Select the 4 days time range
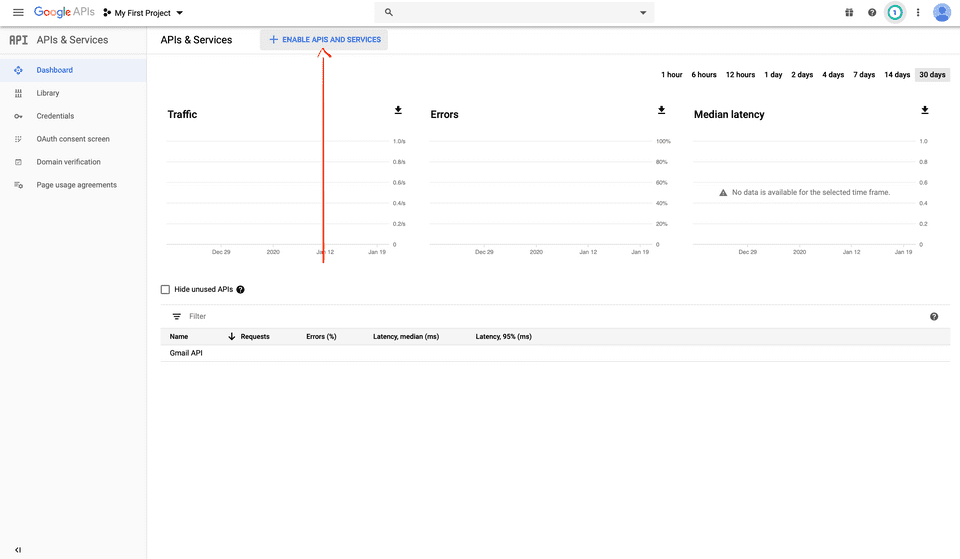The image size is (960, 559). tap(833, 75)
